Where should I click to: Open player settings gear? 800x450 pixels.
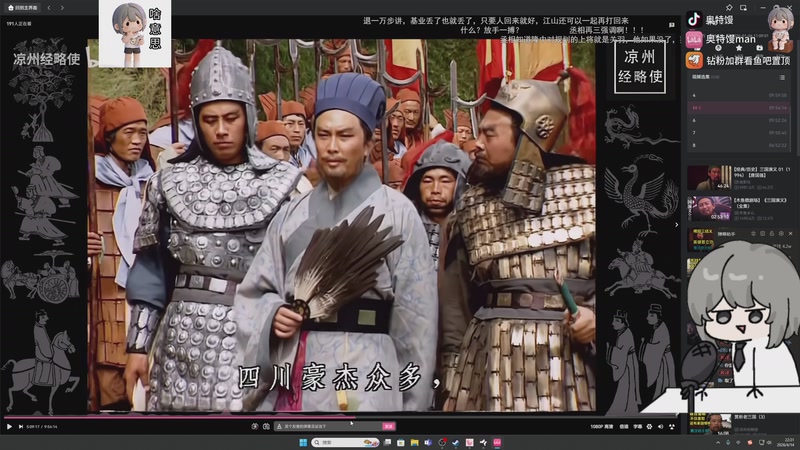[x=649, y=427]
